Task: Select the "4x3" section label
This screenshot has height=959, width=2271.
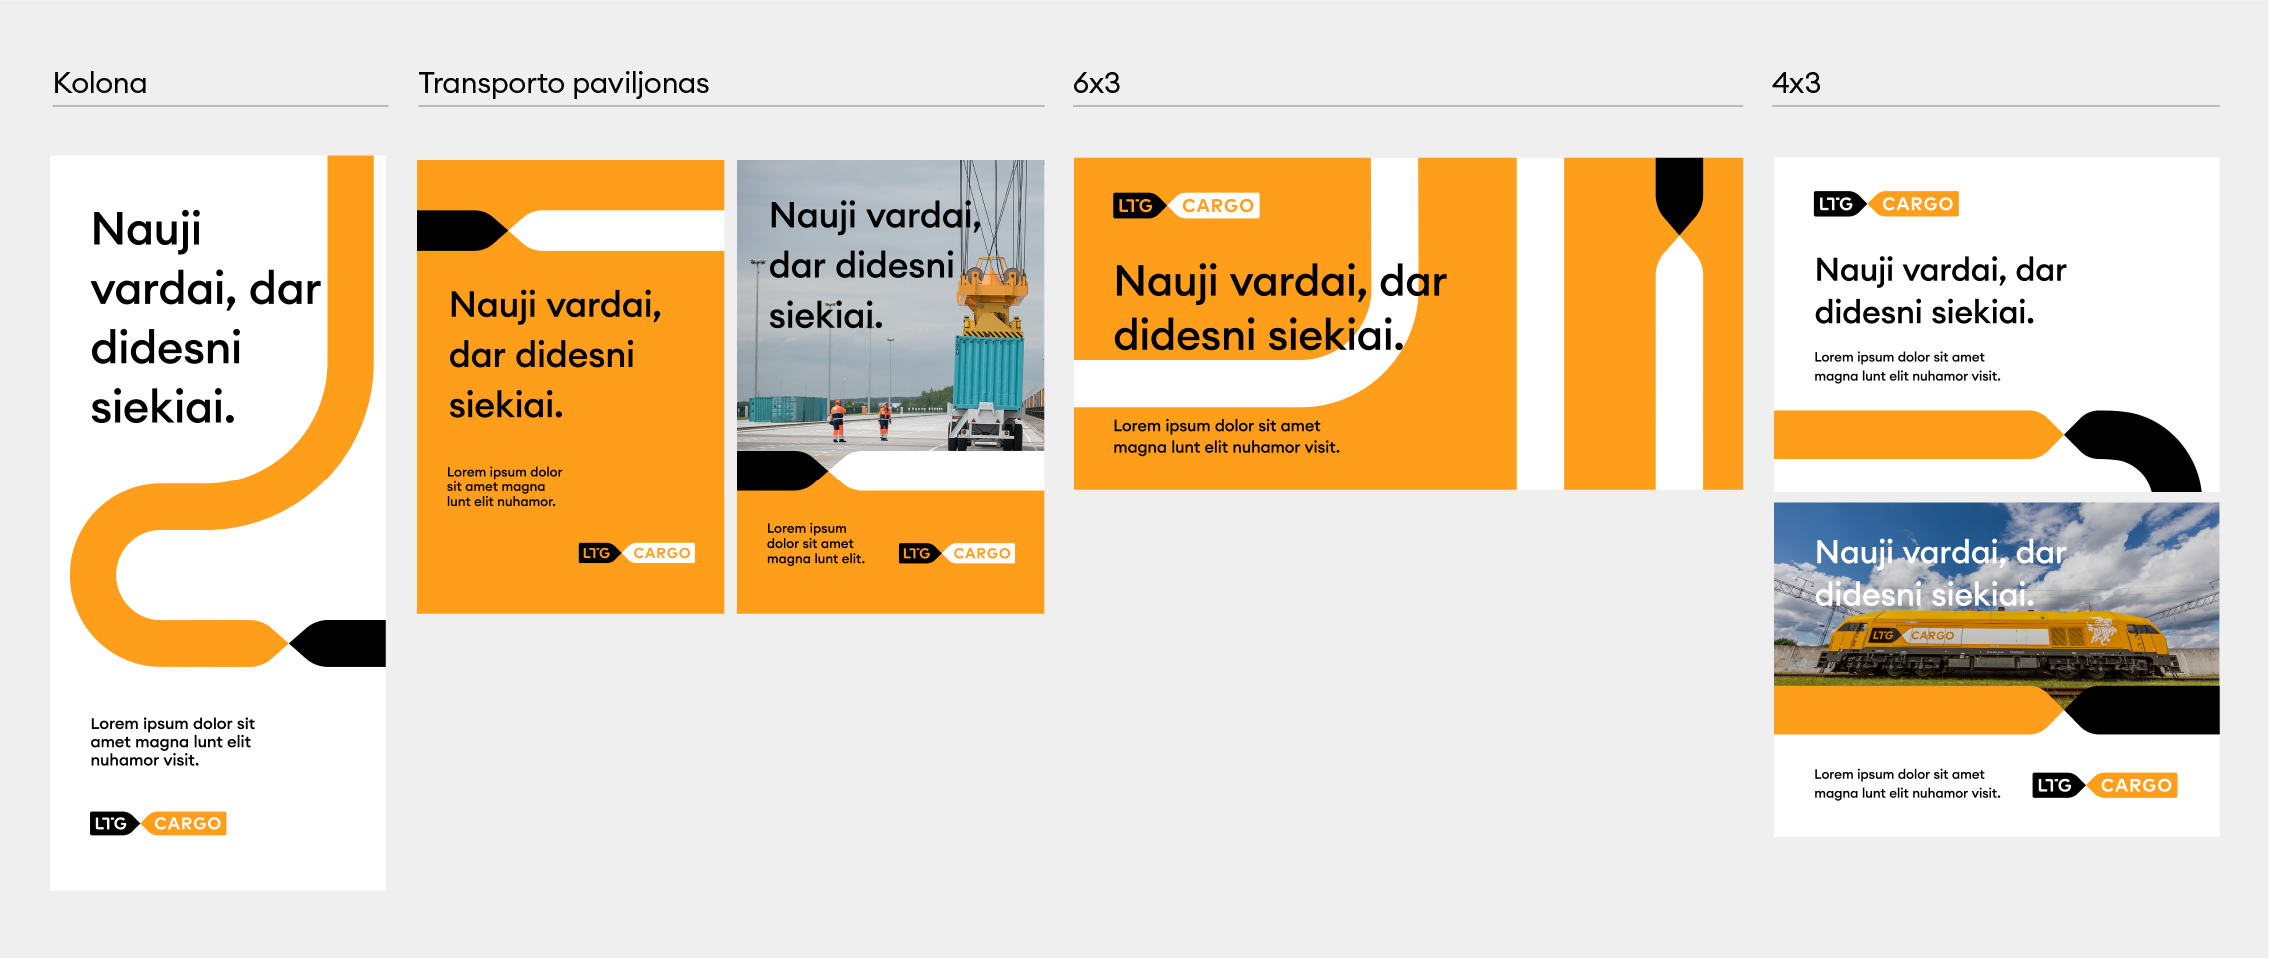Action: 1796,83
